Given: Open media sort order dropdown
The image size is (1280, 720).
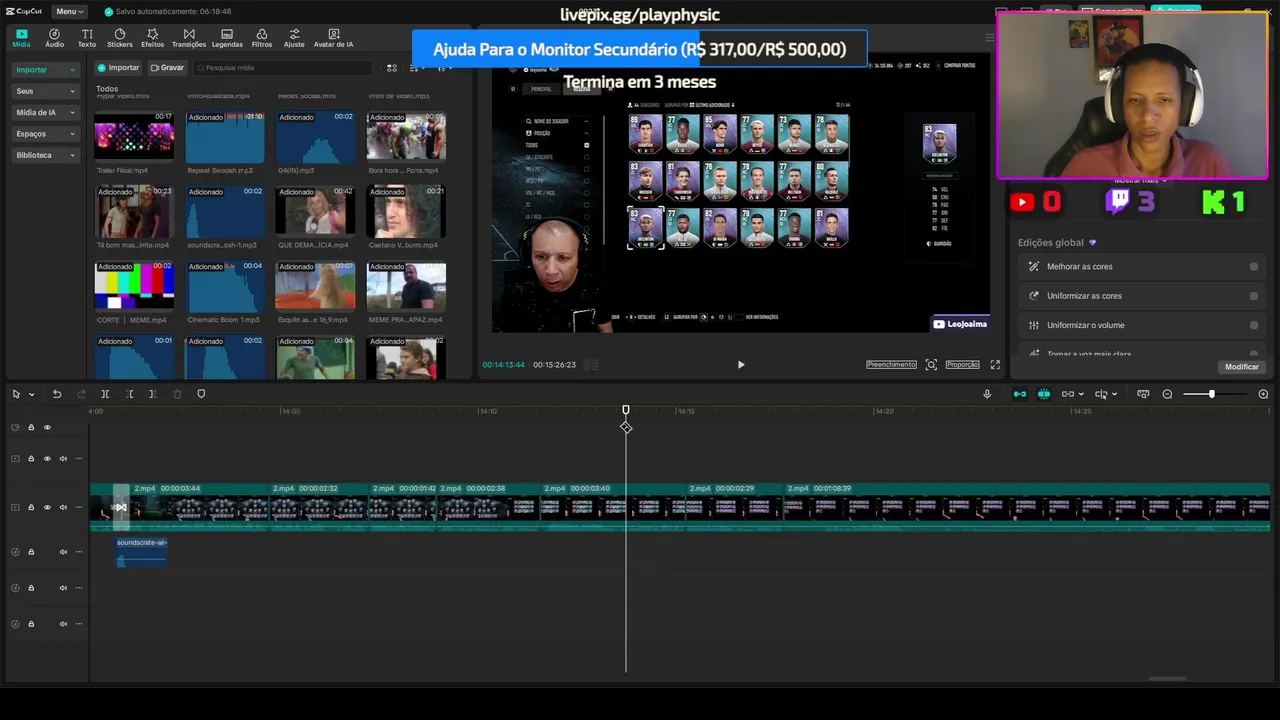Looking at the screenshot, I should pos(418,68).
